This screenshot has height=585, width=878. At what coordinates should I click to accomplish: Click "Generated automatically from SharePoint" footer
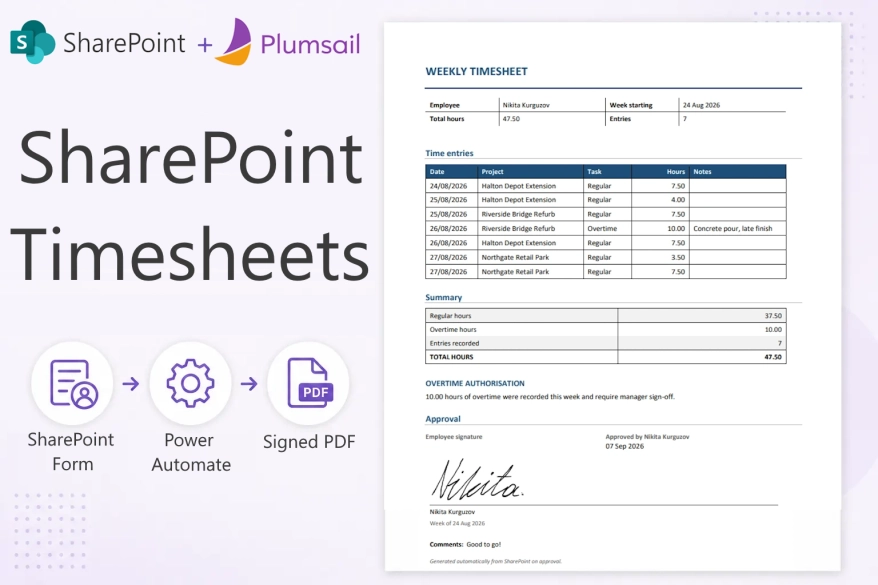(495, 561)
